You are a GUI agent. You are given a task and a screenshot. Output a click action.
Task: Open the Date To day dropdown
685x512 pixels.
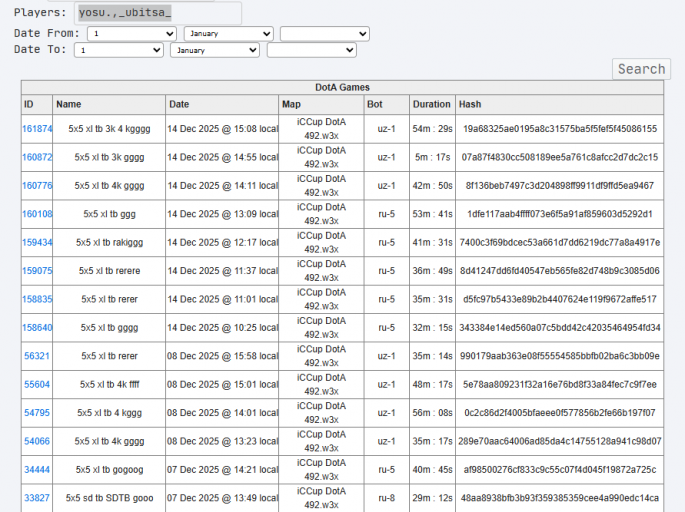tap(119, 50)
